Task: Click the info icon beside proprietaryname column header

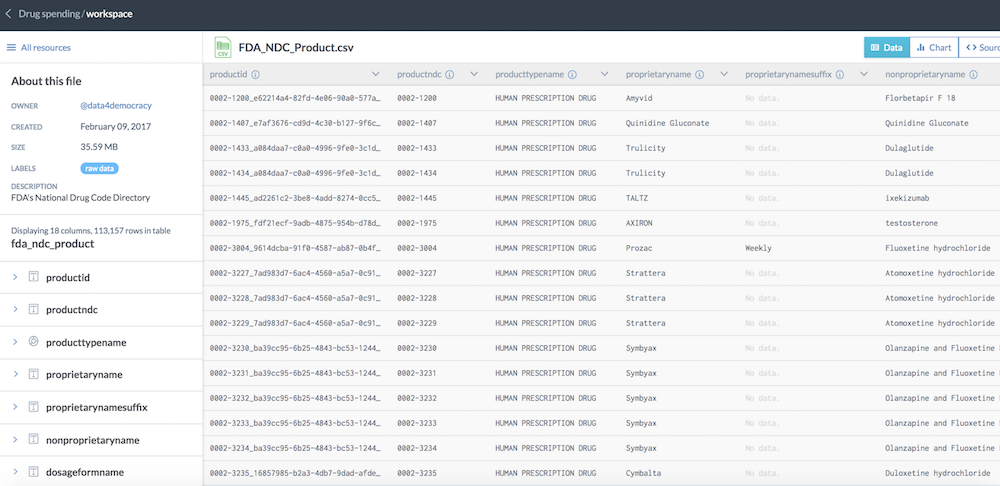Action: [x=698, y=75]
